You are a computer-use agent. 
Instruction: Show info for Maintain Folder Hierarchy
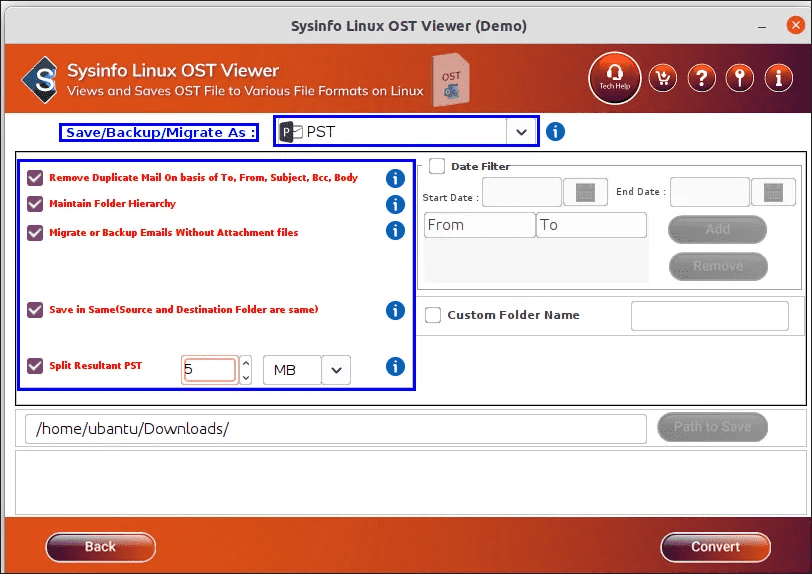[395, 204]
